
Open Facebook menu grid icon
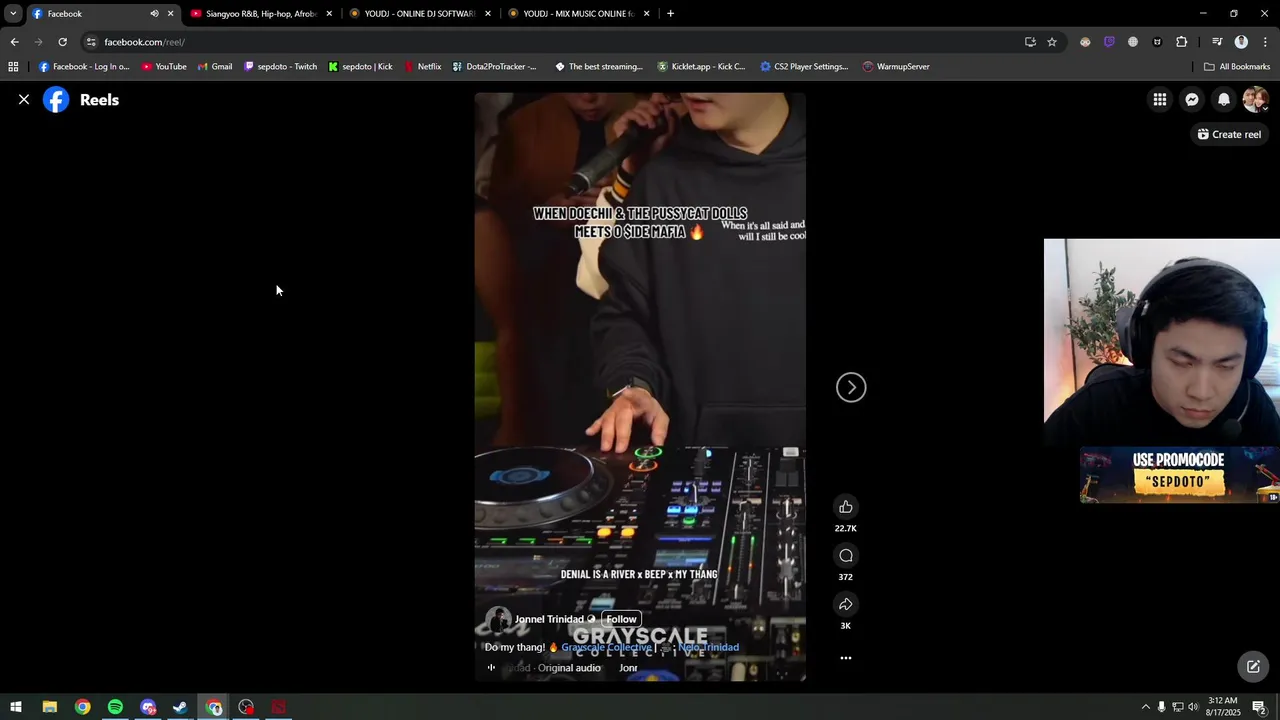pyautogui.click(x=1160, y=100)
